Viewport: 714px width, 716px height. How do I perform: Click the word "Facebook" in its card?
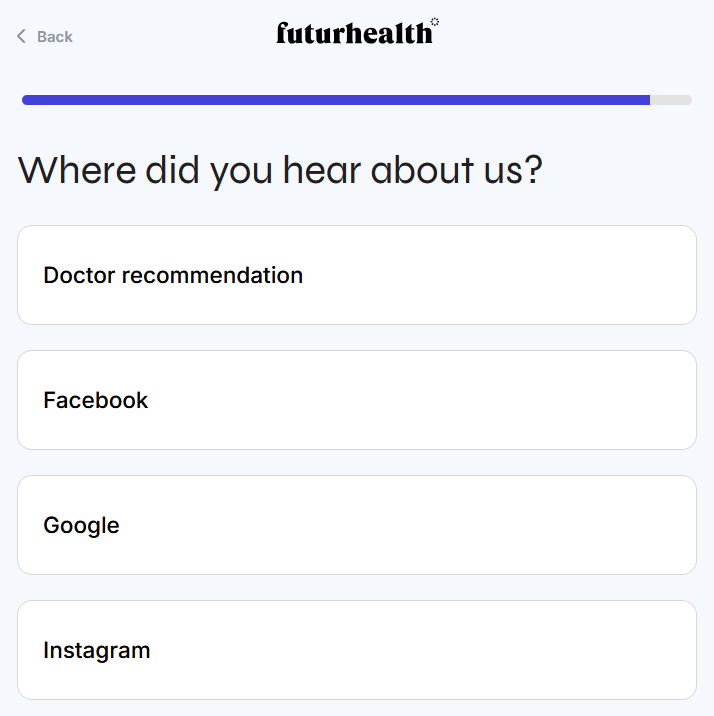point(95,400)
